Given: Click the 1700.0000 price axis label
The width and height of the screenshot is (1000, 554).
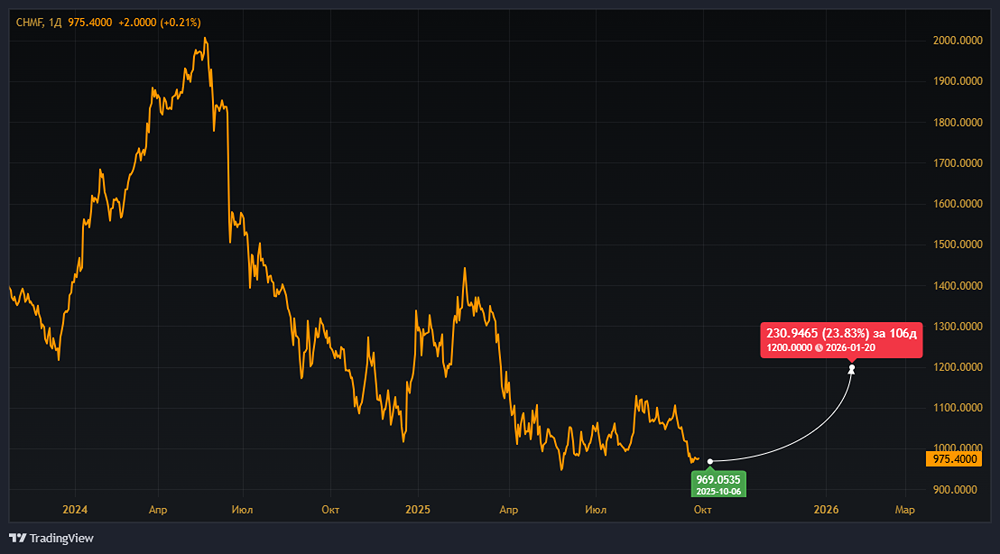Looking at the screenshot, I should pyautogui.click(x=957, y=163).
